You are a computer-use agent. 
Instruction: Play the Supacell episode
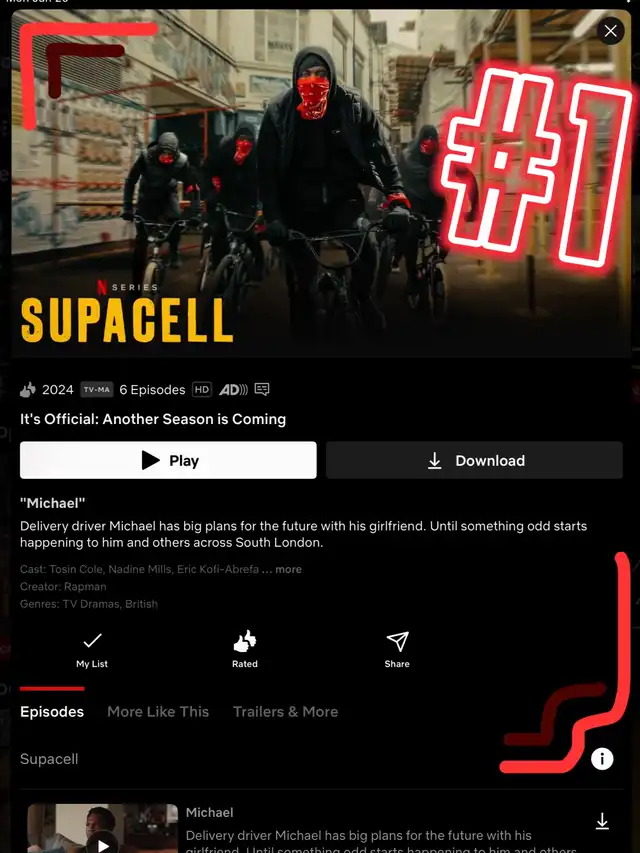168,460
